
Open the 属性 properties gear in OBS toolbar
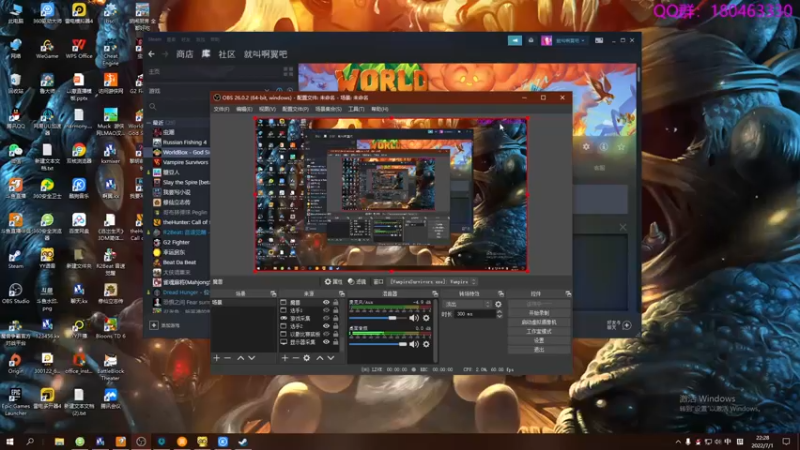(333, 282)
